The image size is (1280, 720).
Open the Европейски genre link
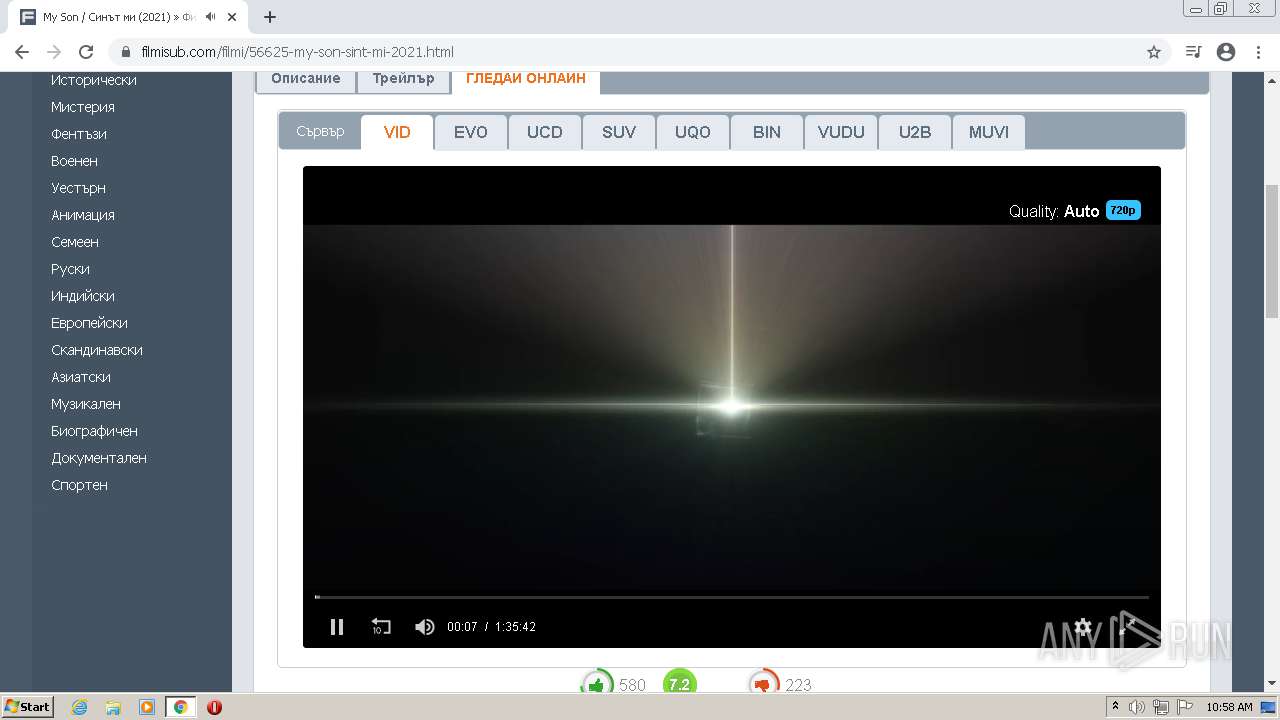(x=89, y=323)
